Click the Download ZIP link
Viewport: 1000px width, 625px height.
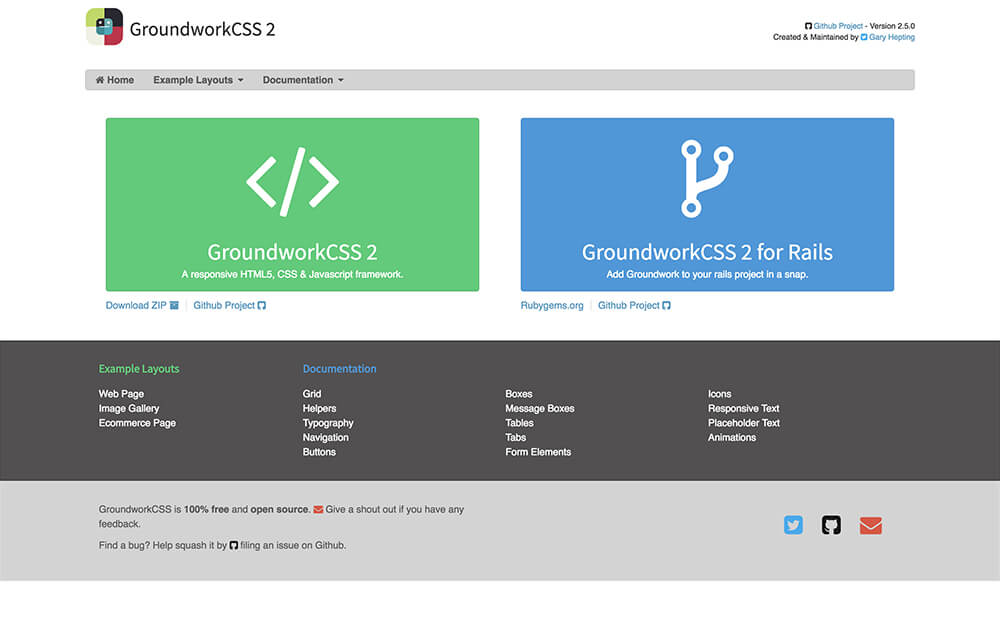click(136, 305)
